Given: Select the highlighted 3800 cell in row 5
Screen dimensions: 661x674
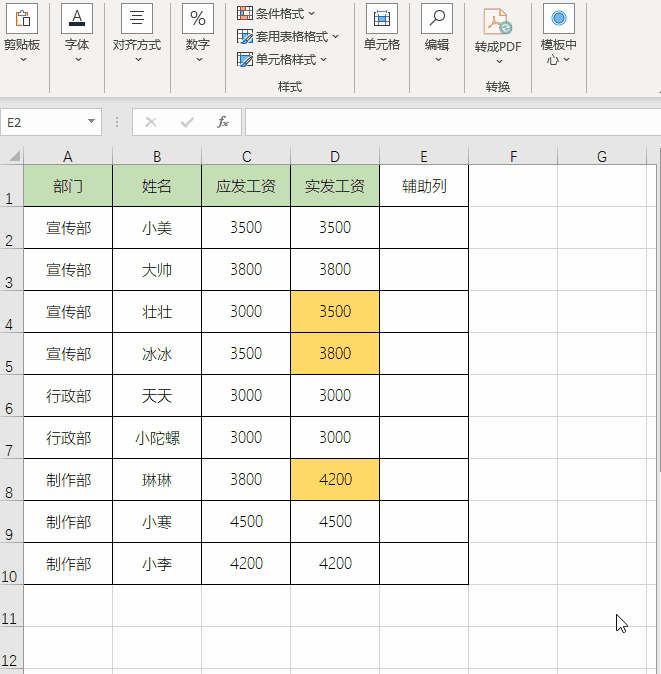Looking at the screenshot, I should pos(335,353).
